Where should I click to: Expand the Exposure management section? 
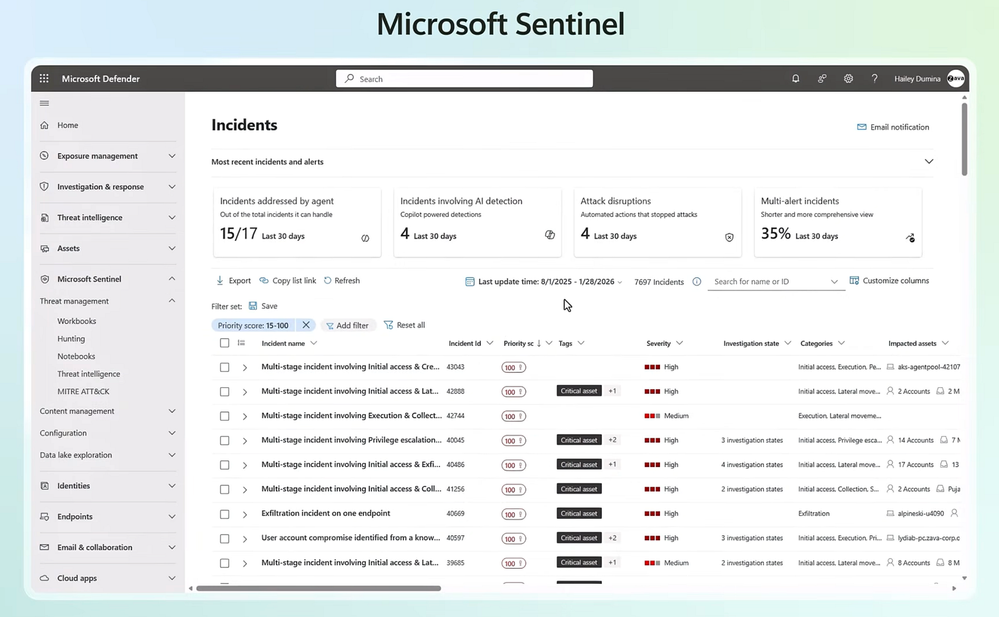click(172, 156)
